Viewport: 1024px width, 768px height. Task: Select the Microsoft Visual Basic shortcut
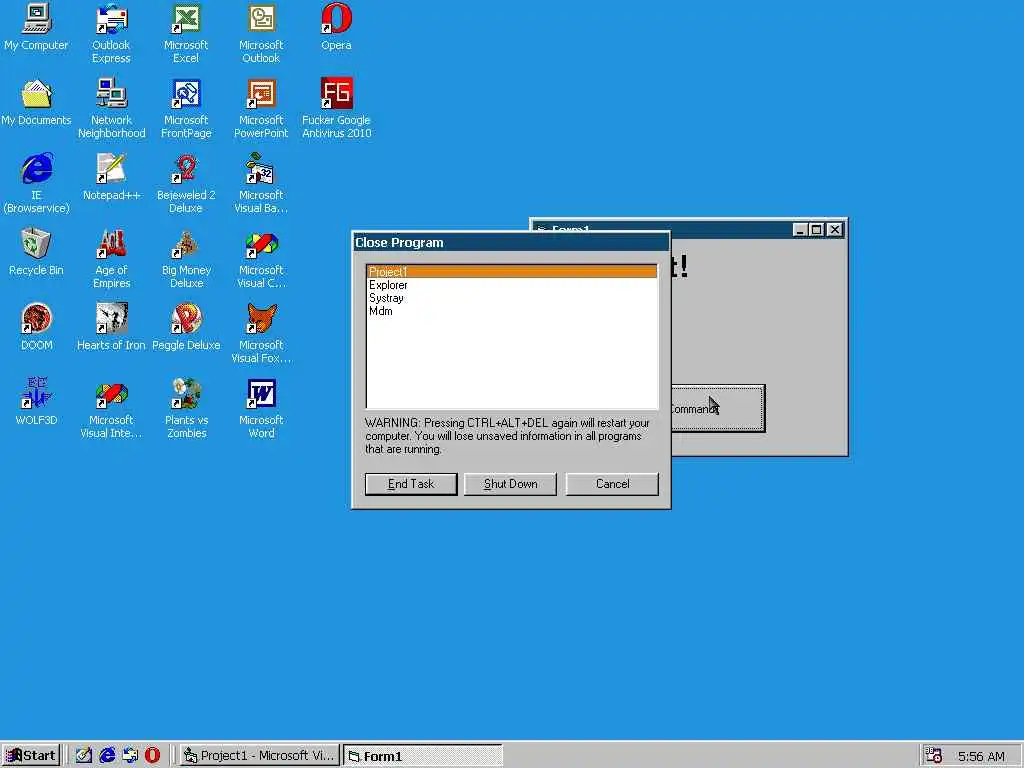click(261, 183)
